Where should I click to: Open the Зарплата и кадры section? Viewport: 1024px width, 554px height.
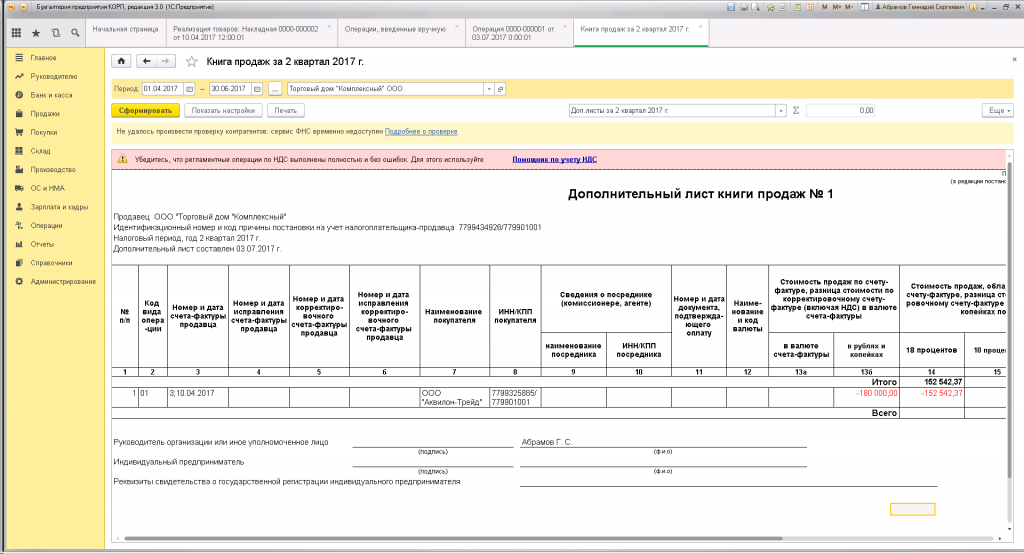point(59,206)
